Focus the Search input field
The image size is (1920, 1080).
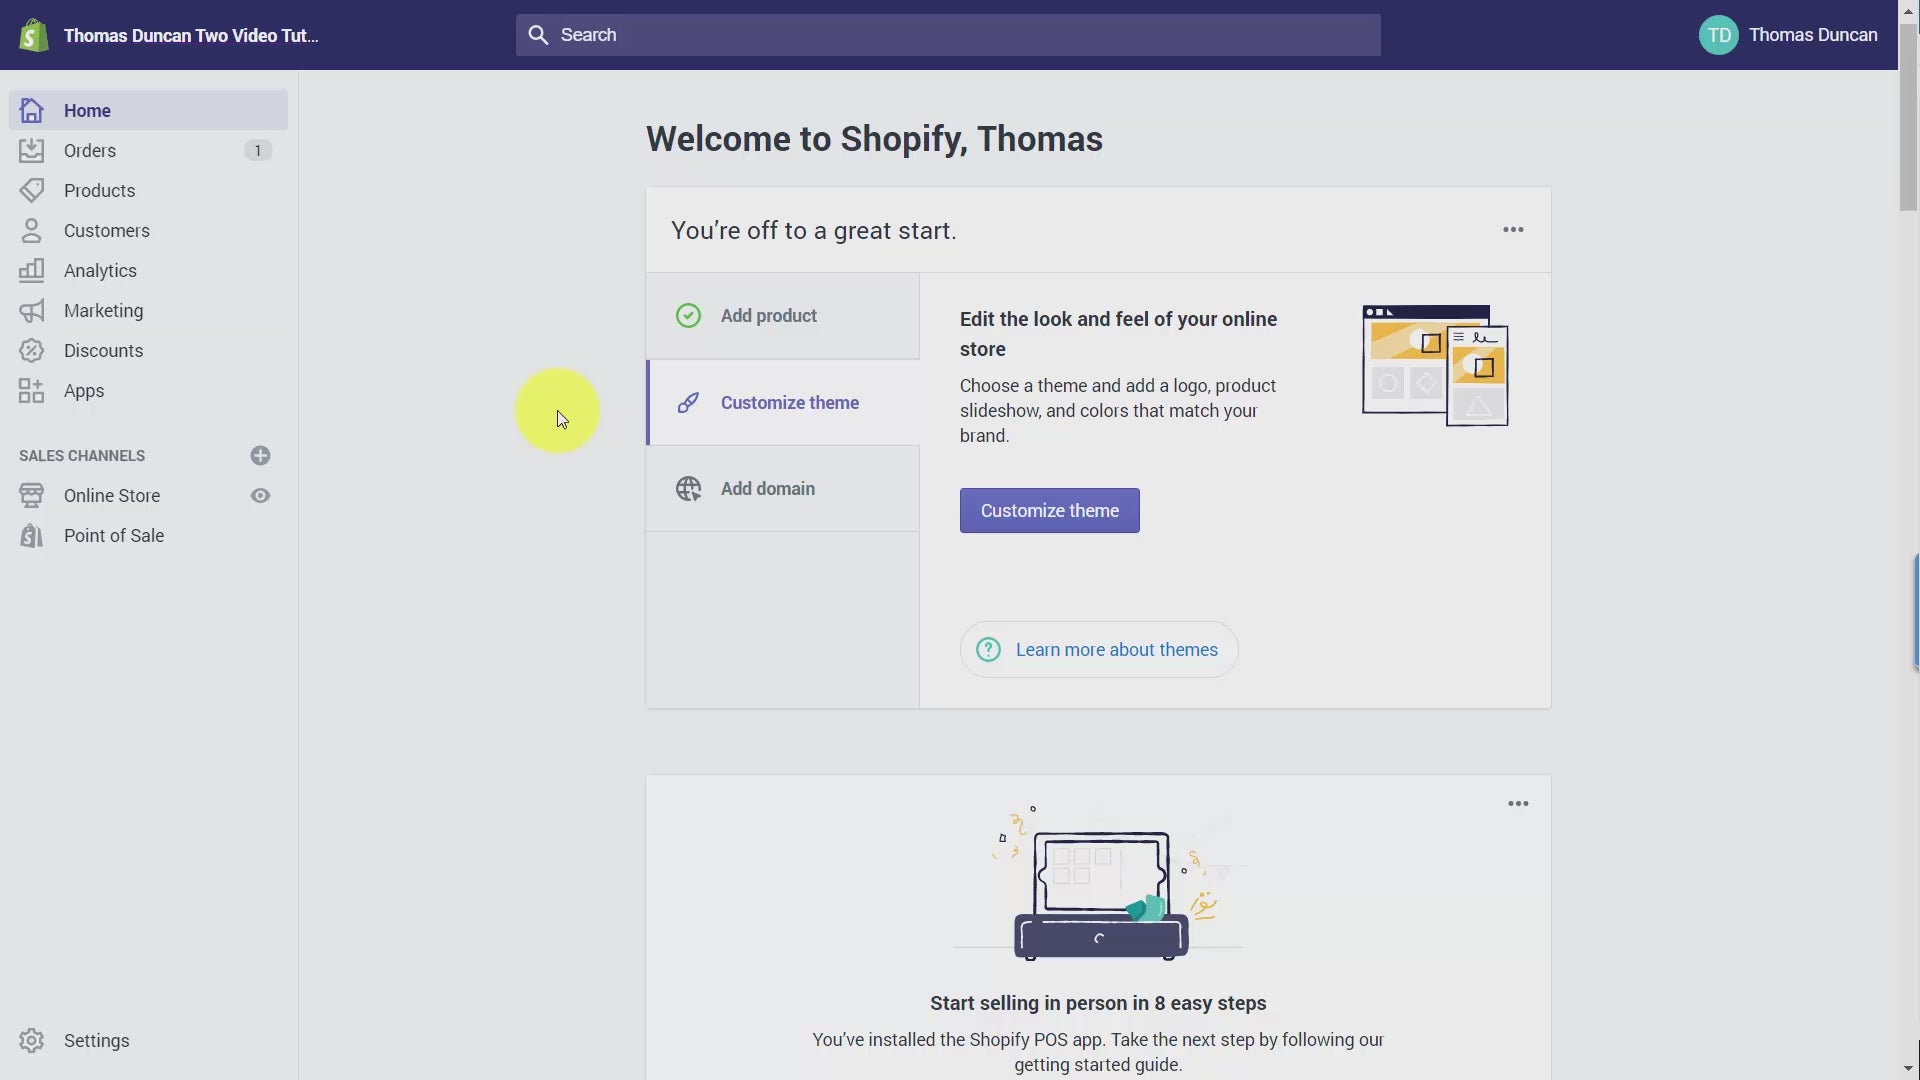pyautogui.click(x=948, y=35)
